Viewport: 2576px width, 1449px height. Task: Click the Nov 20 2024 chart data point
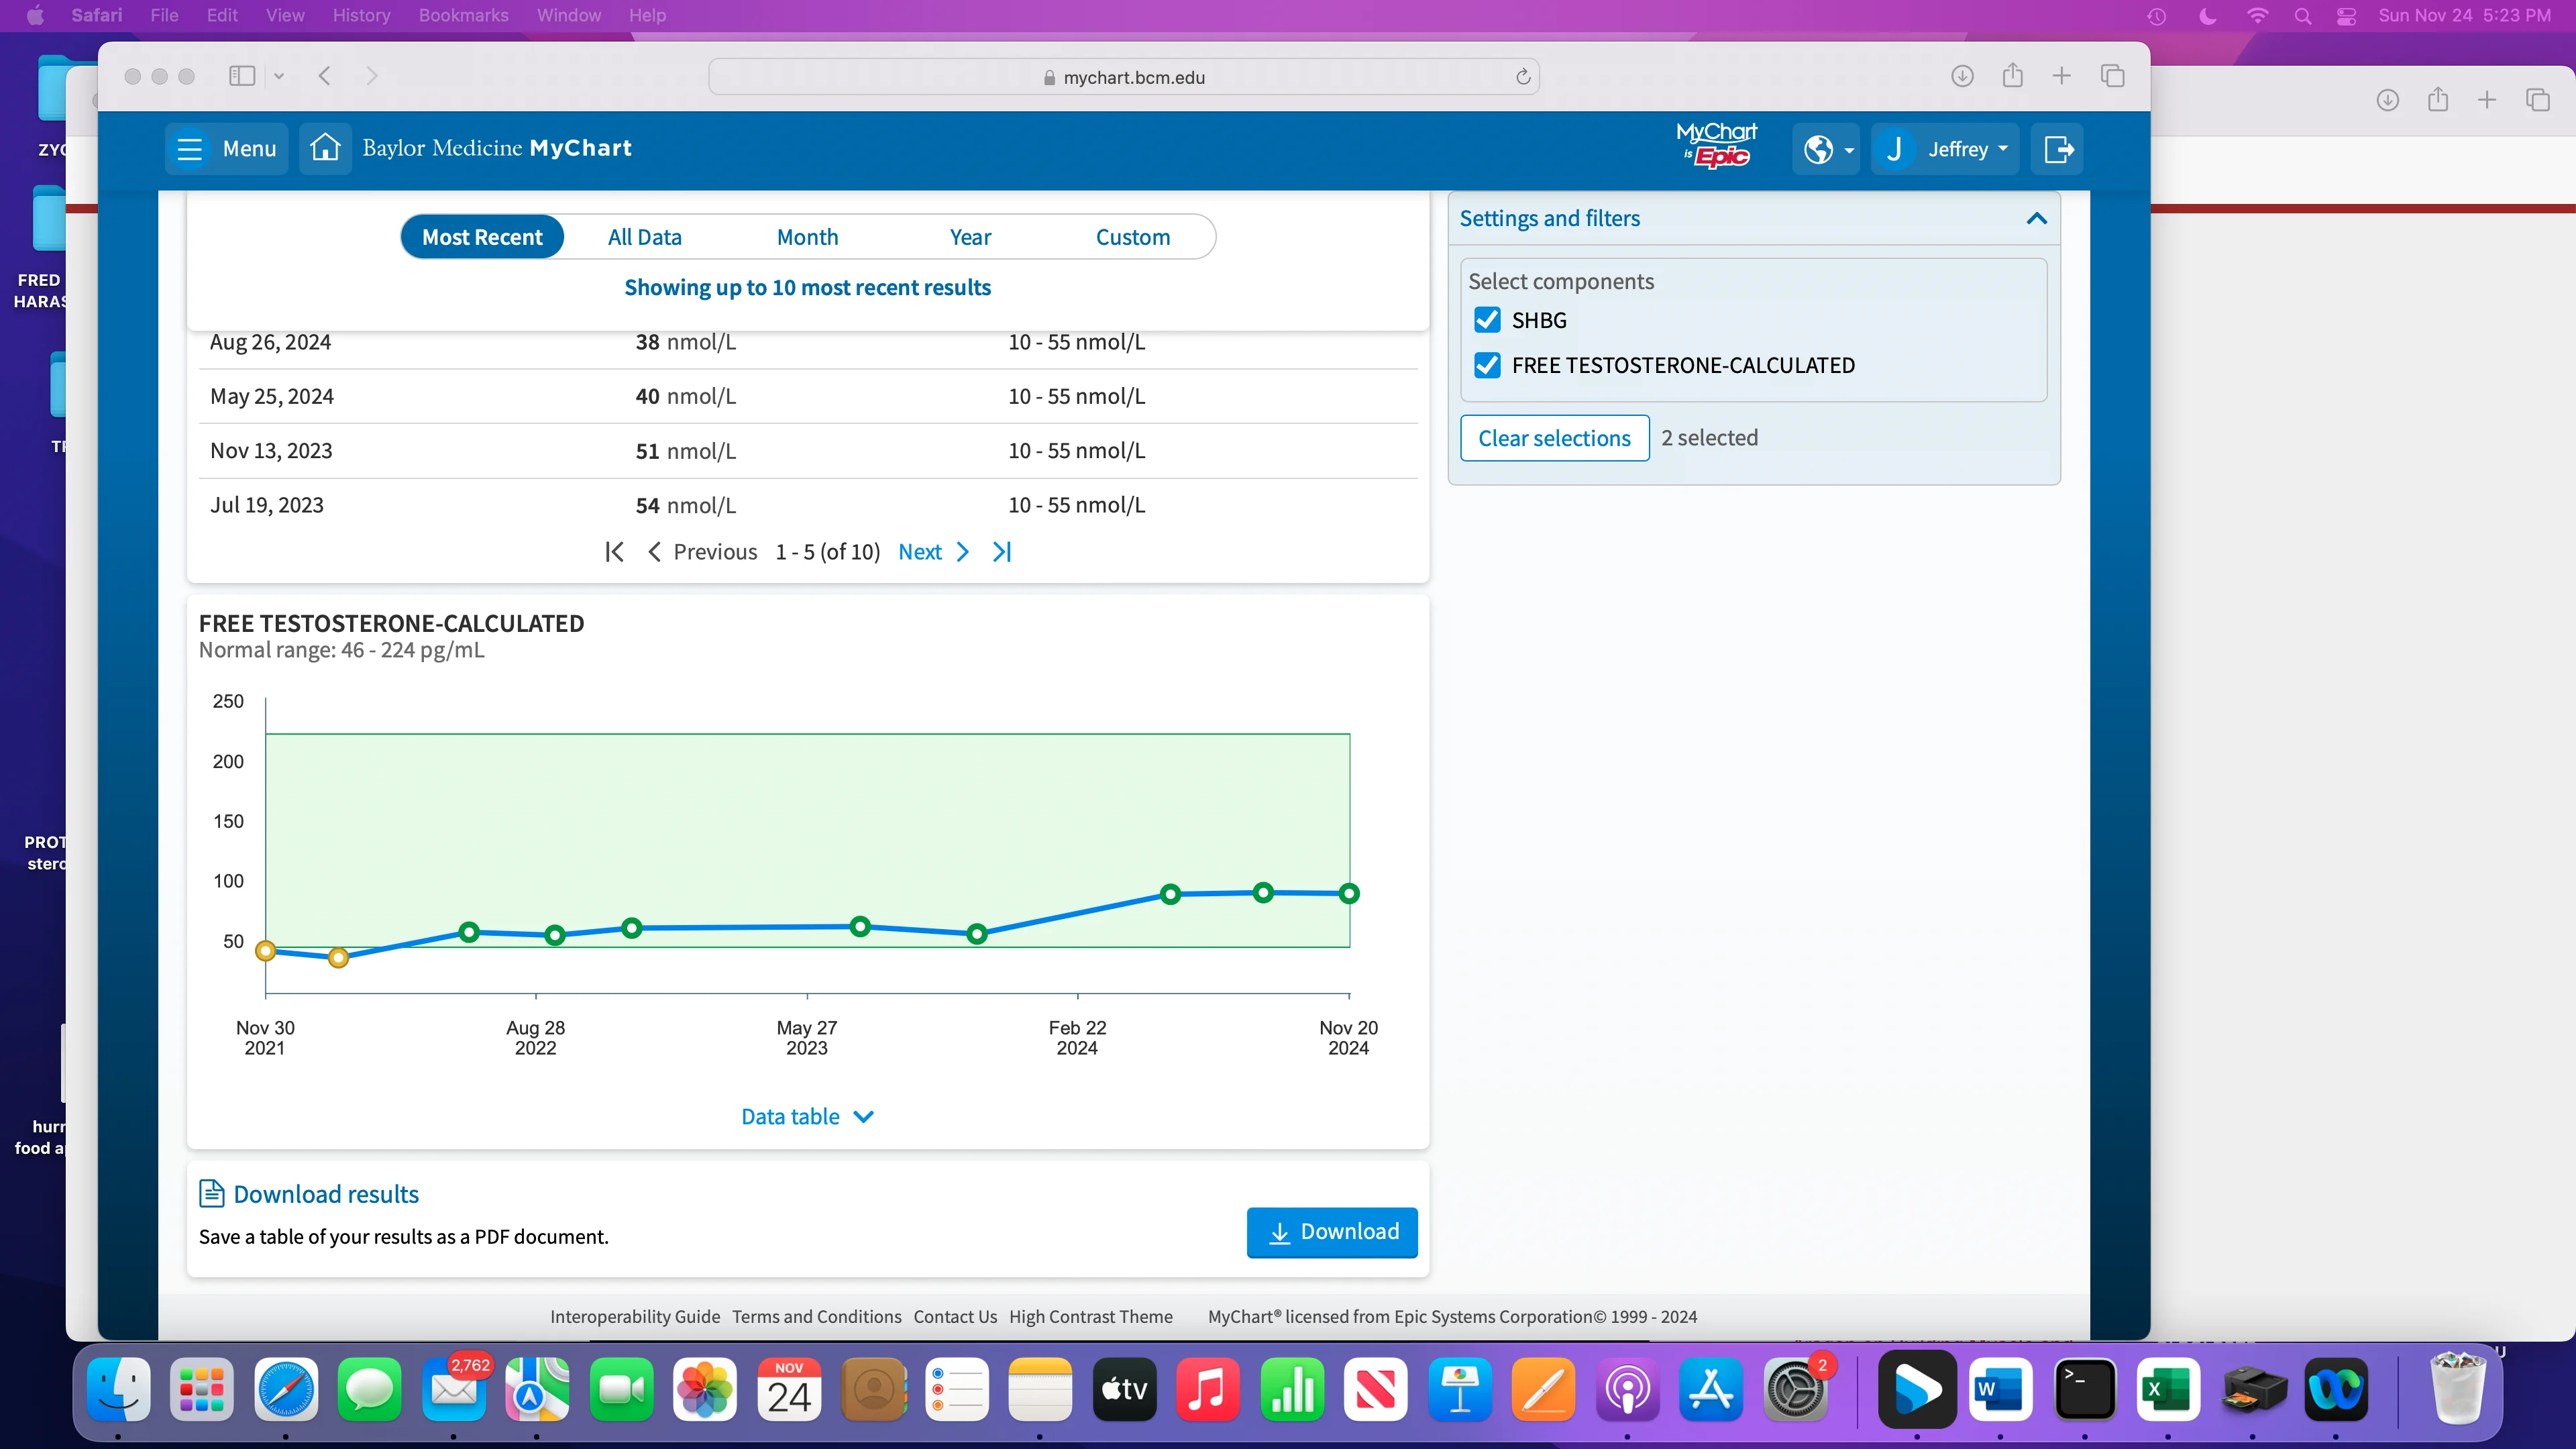coord(1349,894)
